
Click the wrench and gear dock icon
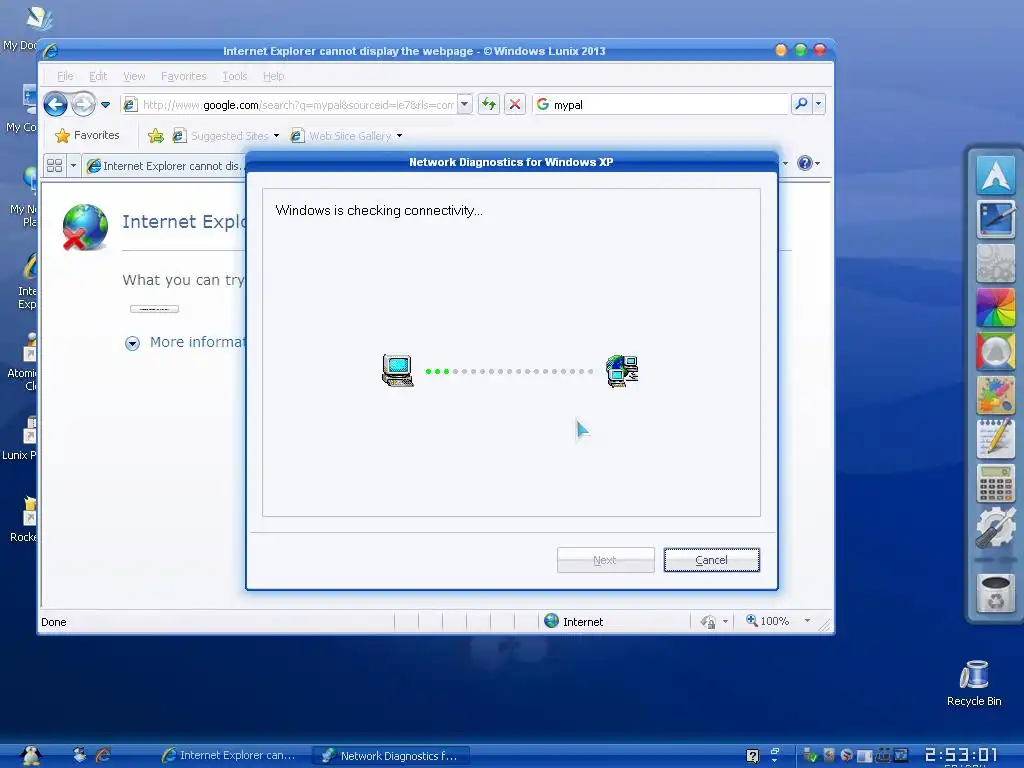pos(995,527)
